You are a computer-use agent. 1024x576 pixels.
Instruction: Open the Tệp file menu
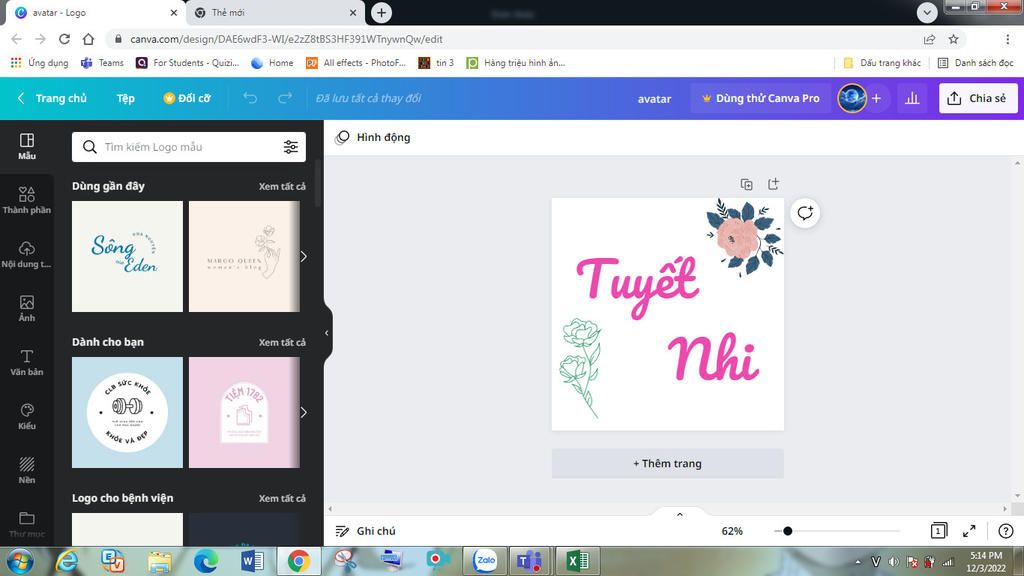(125, 98)
